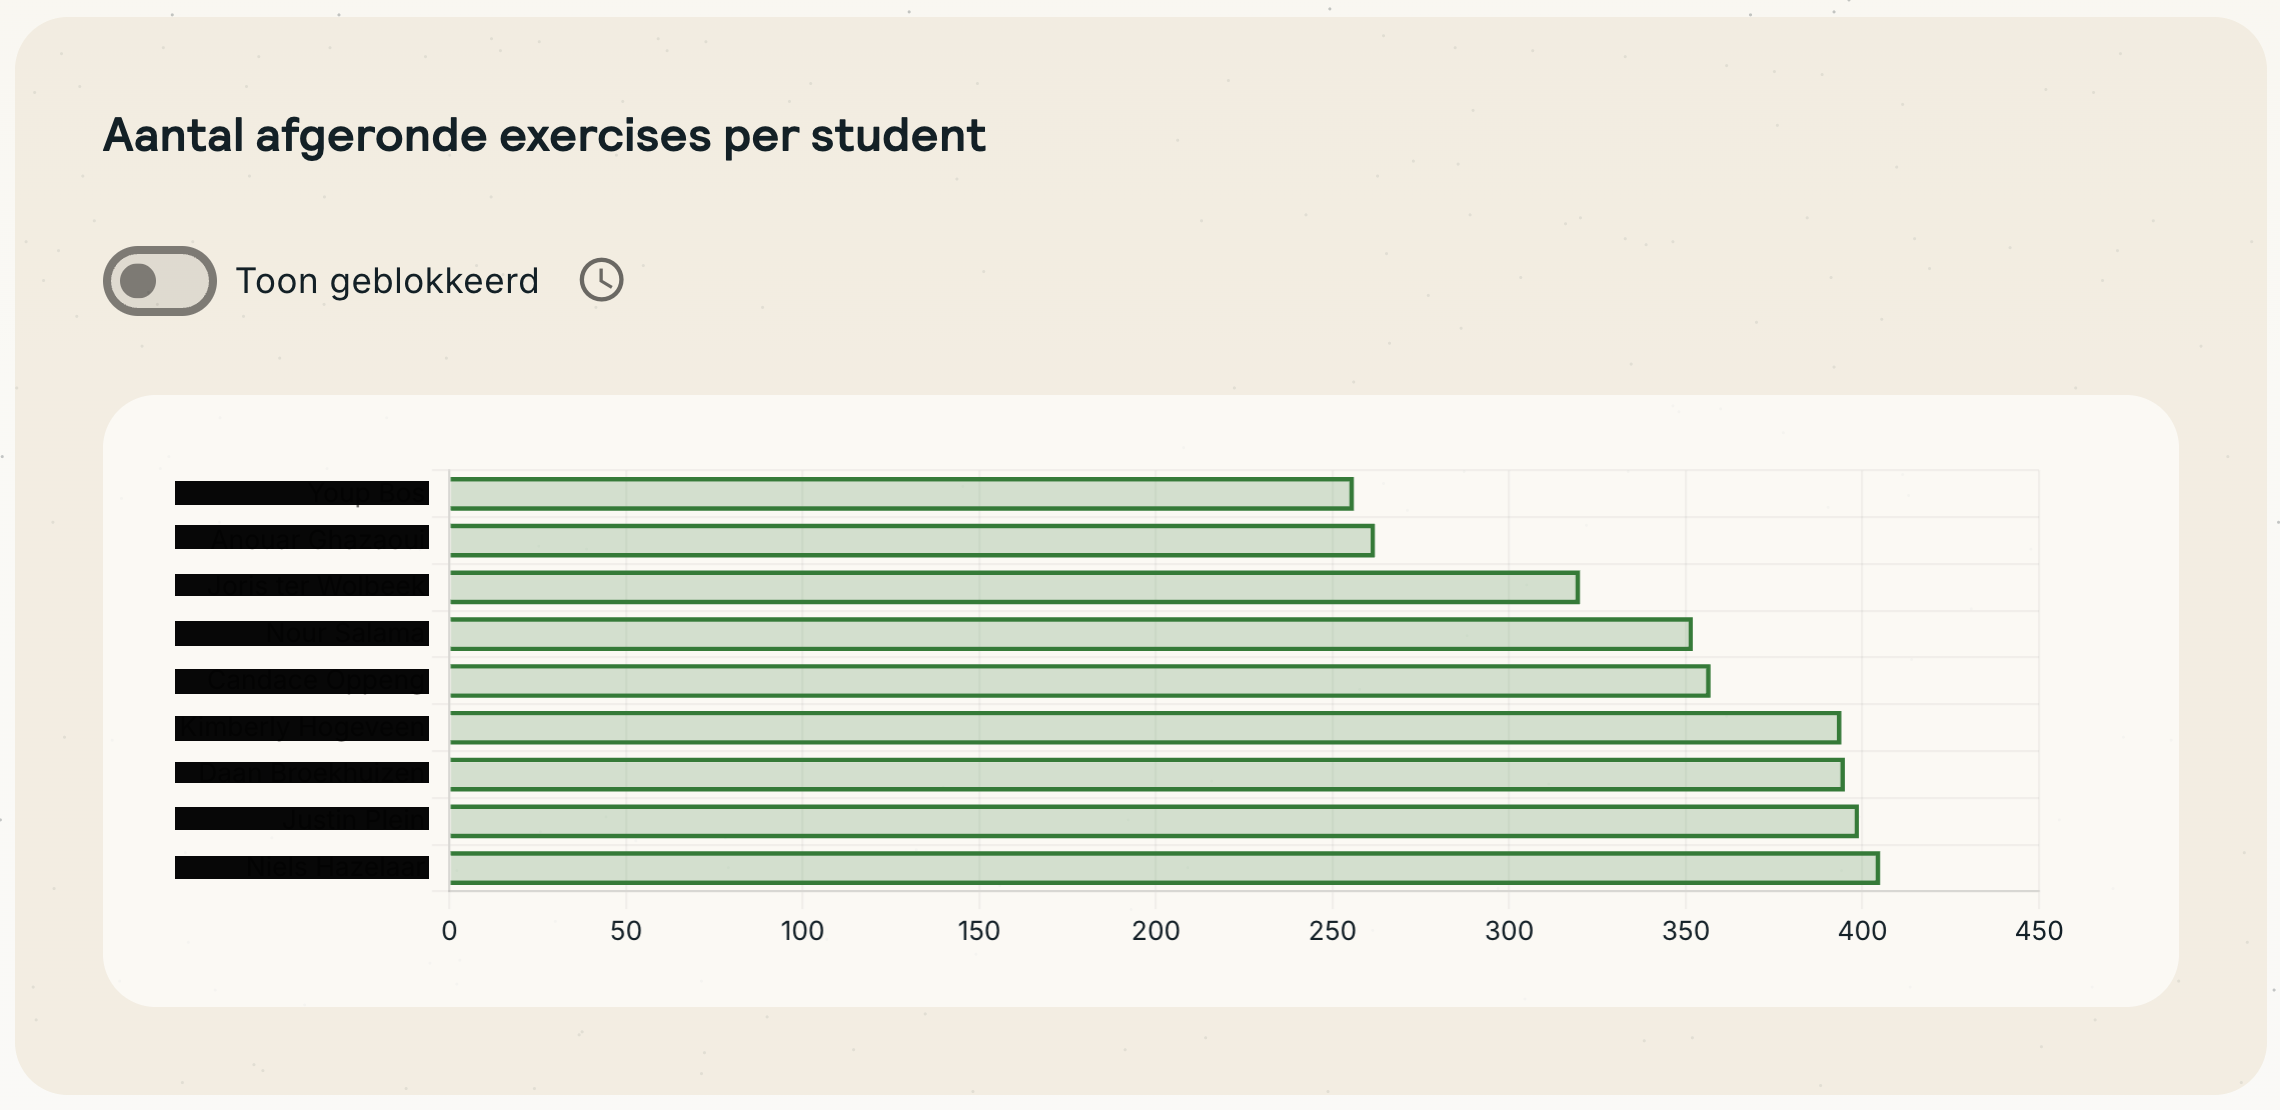This screenshot has height=1110, width=2280.
Task: Click the 100 axis tick label
Action: click(802, 931)
